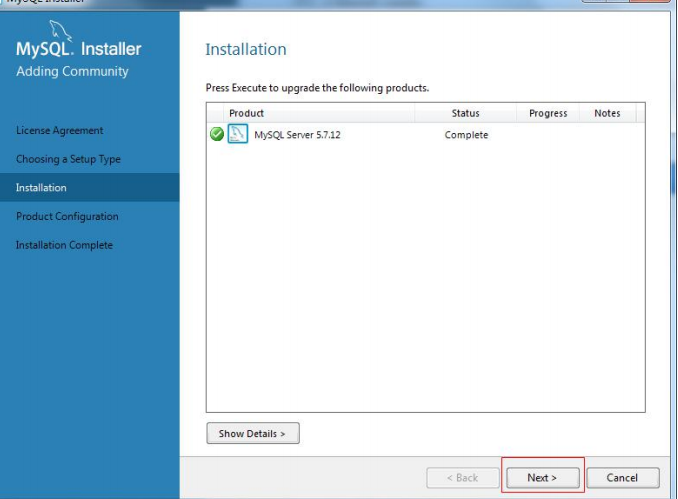The image size is (678, 499).
Task: Select the MySQL Server 5.7.12 row text
Action: pos(297,135)
